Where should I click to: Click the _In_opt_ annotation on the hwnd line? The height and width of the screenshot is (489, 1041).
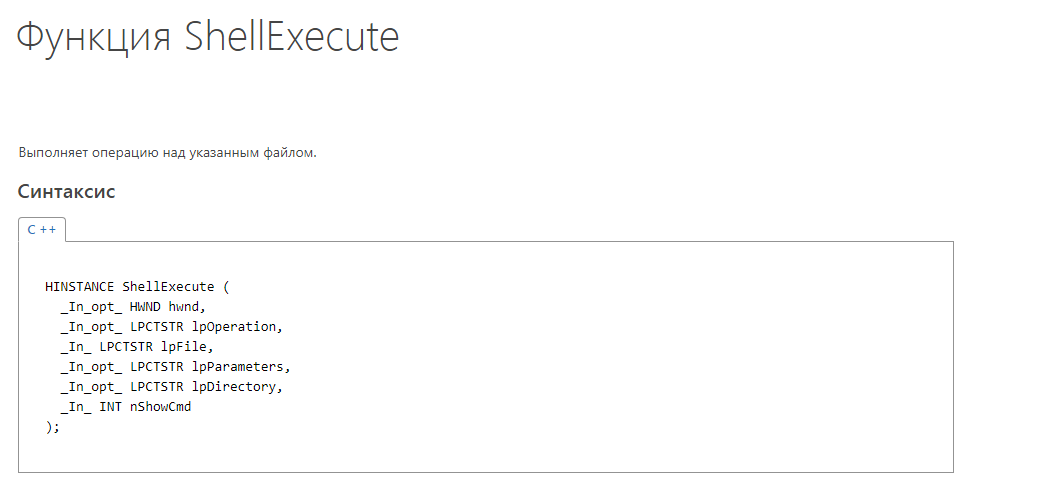tap(91, 306)
